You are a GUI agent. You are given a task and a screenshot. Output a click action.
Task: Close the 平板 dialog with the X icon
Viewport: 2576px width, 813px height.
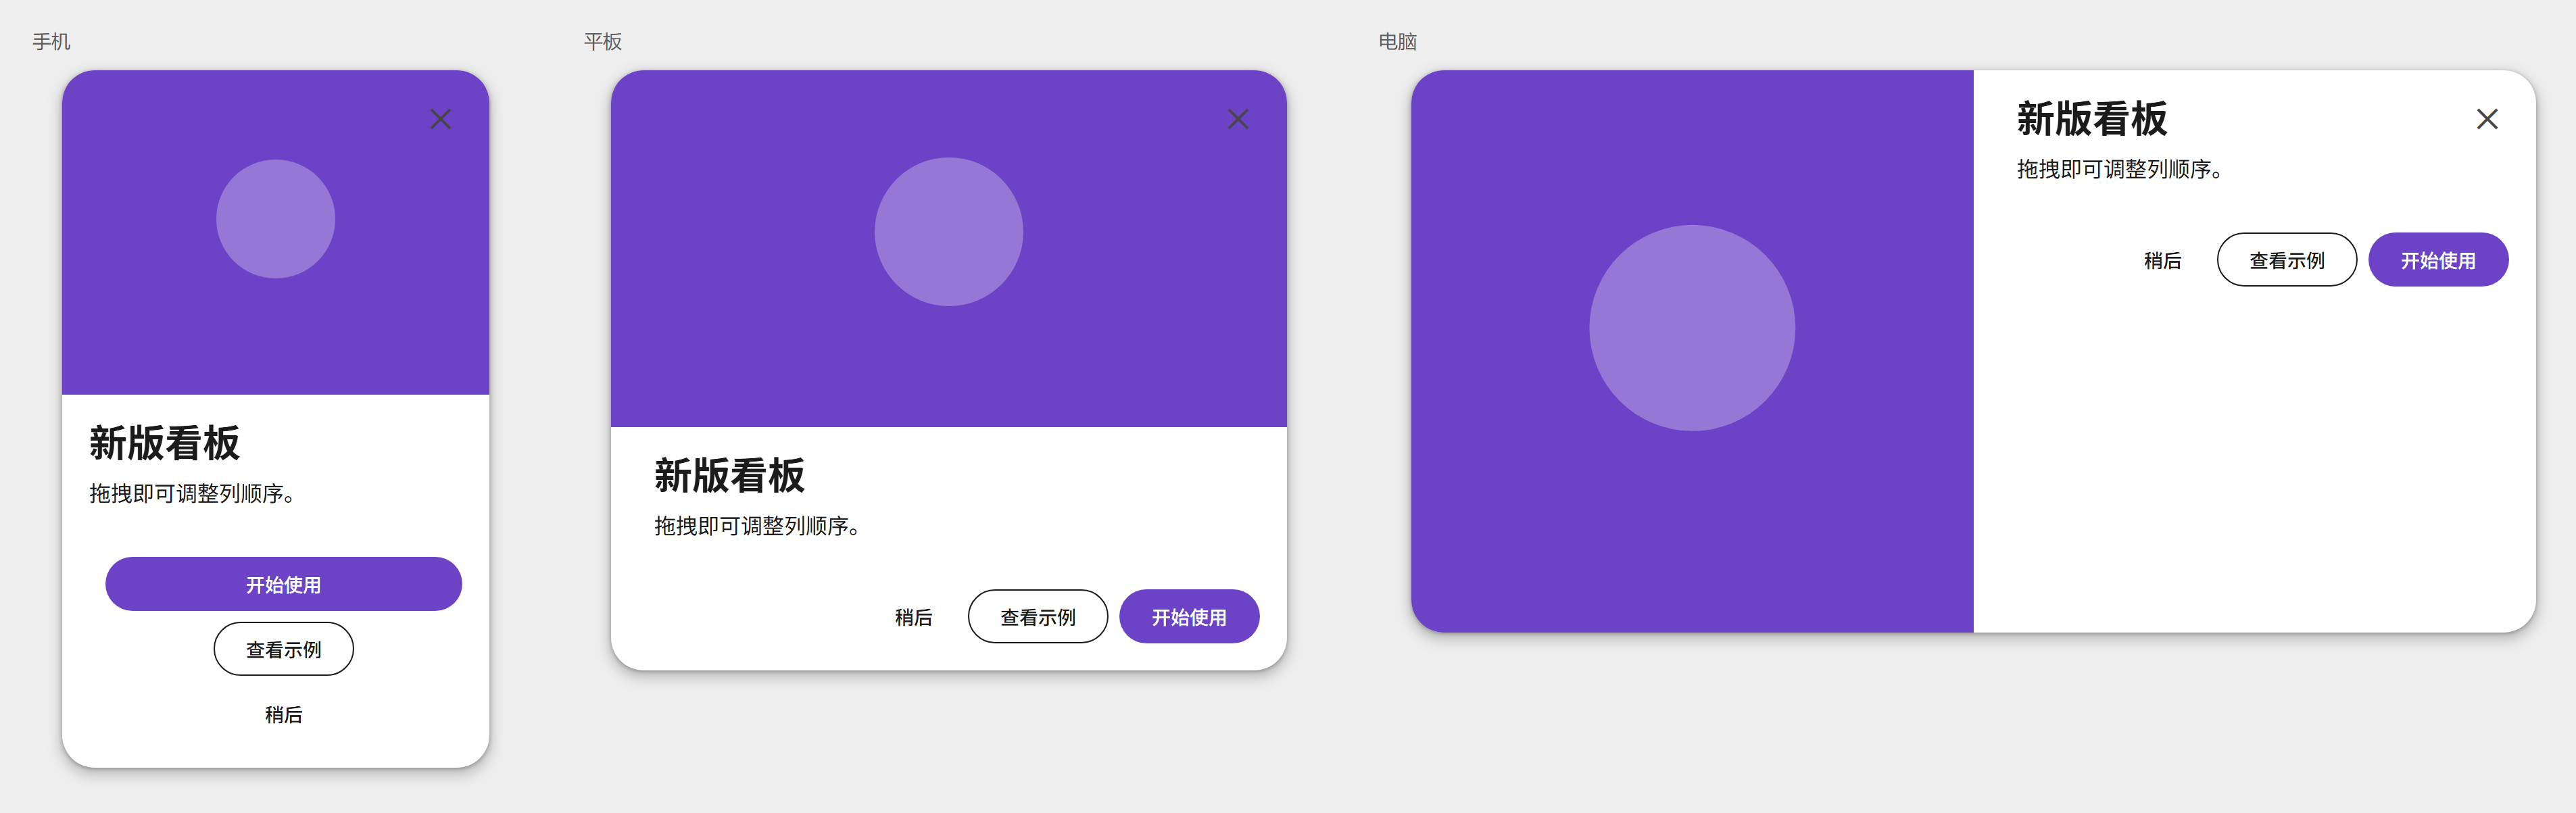pyautogui.click(x=1238, y=119)
